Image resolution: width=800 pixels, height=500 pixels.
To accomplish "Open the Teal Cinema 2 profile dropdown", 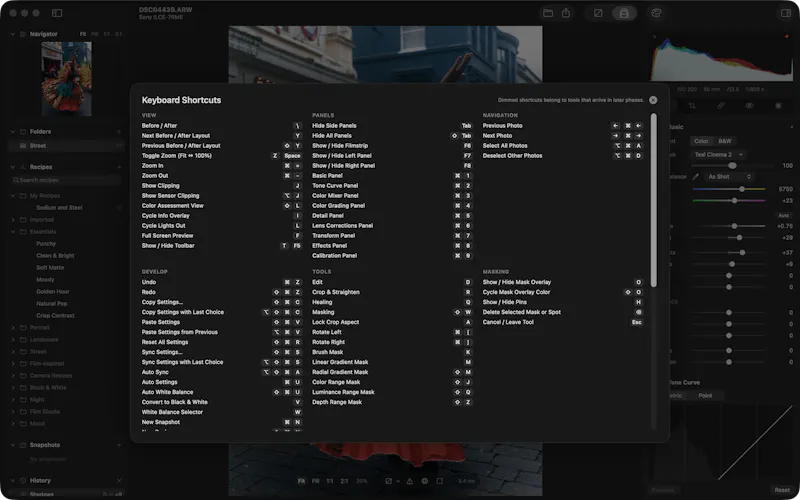I will coord(718,155).
